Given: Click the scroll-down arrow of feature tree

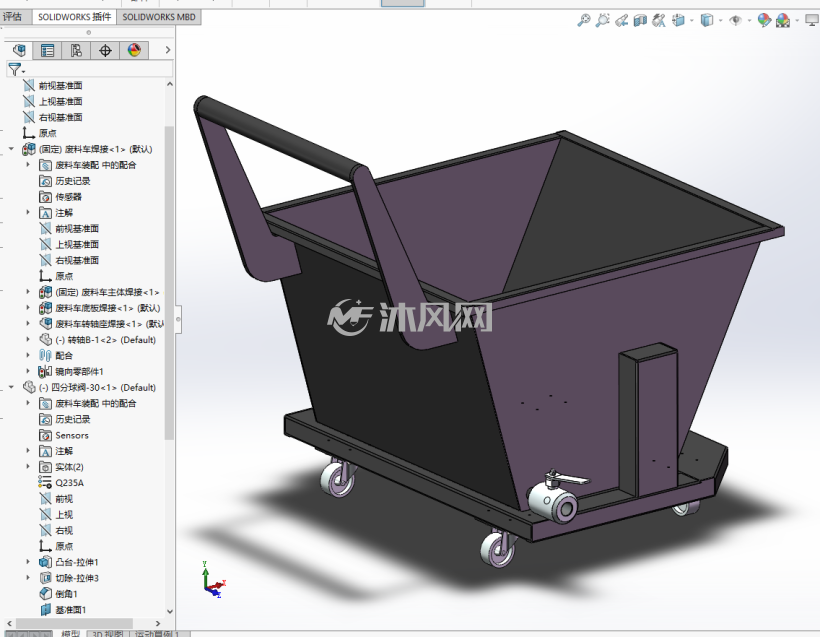Looking at the screenshot, I should point(169,611).
